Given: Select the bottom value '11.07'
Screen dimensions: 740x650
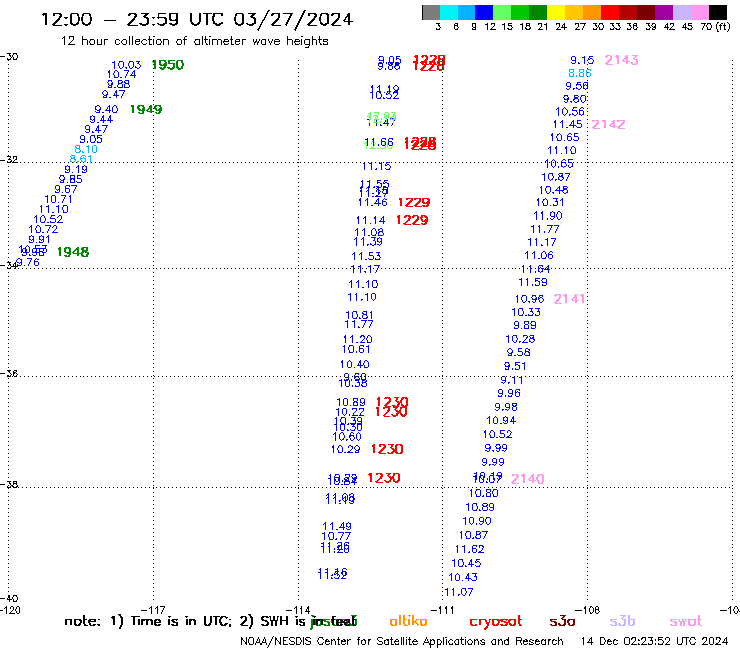Looking at the screenshot, I should point(459,591).
